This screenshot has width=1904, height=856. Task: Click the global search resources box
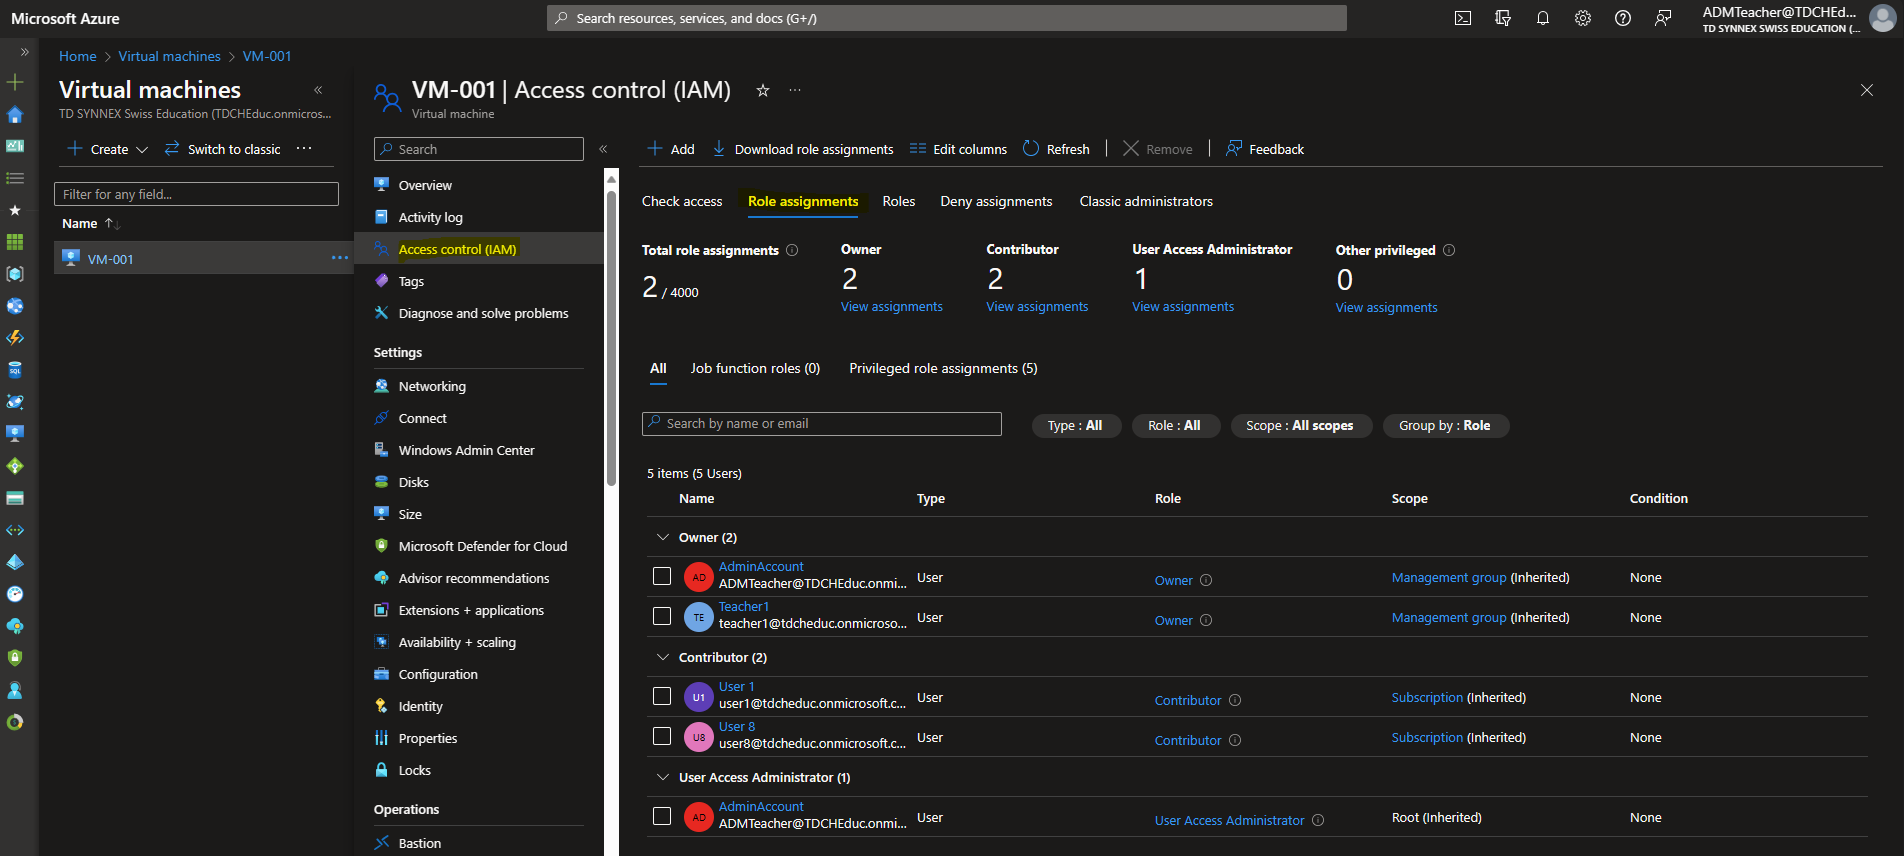[x=947, y=18]
